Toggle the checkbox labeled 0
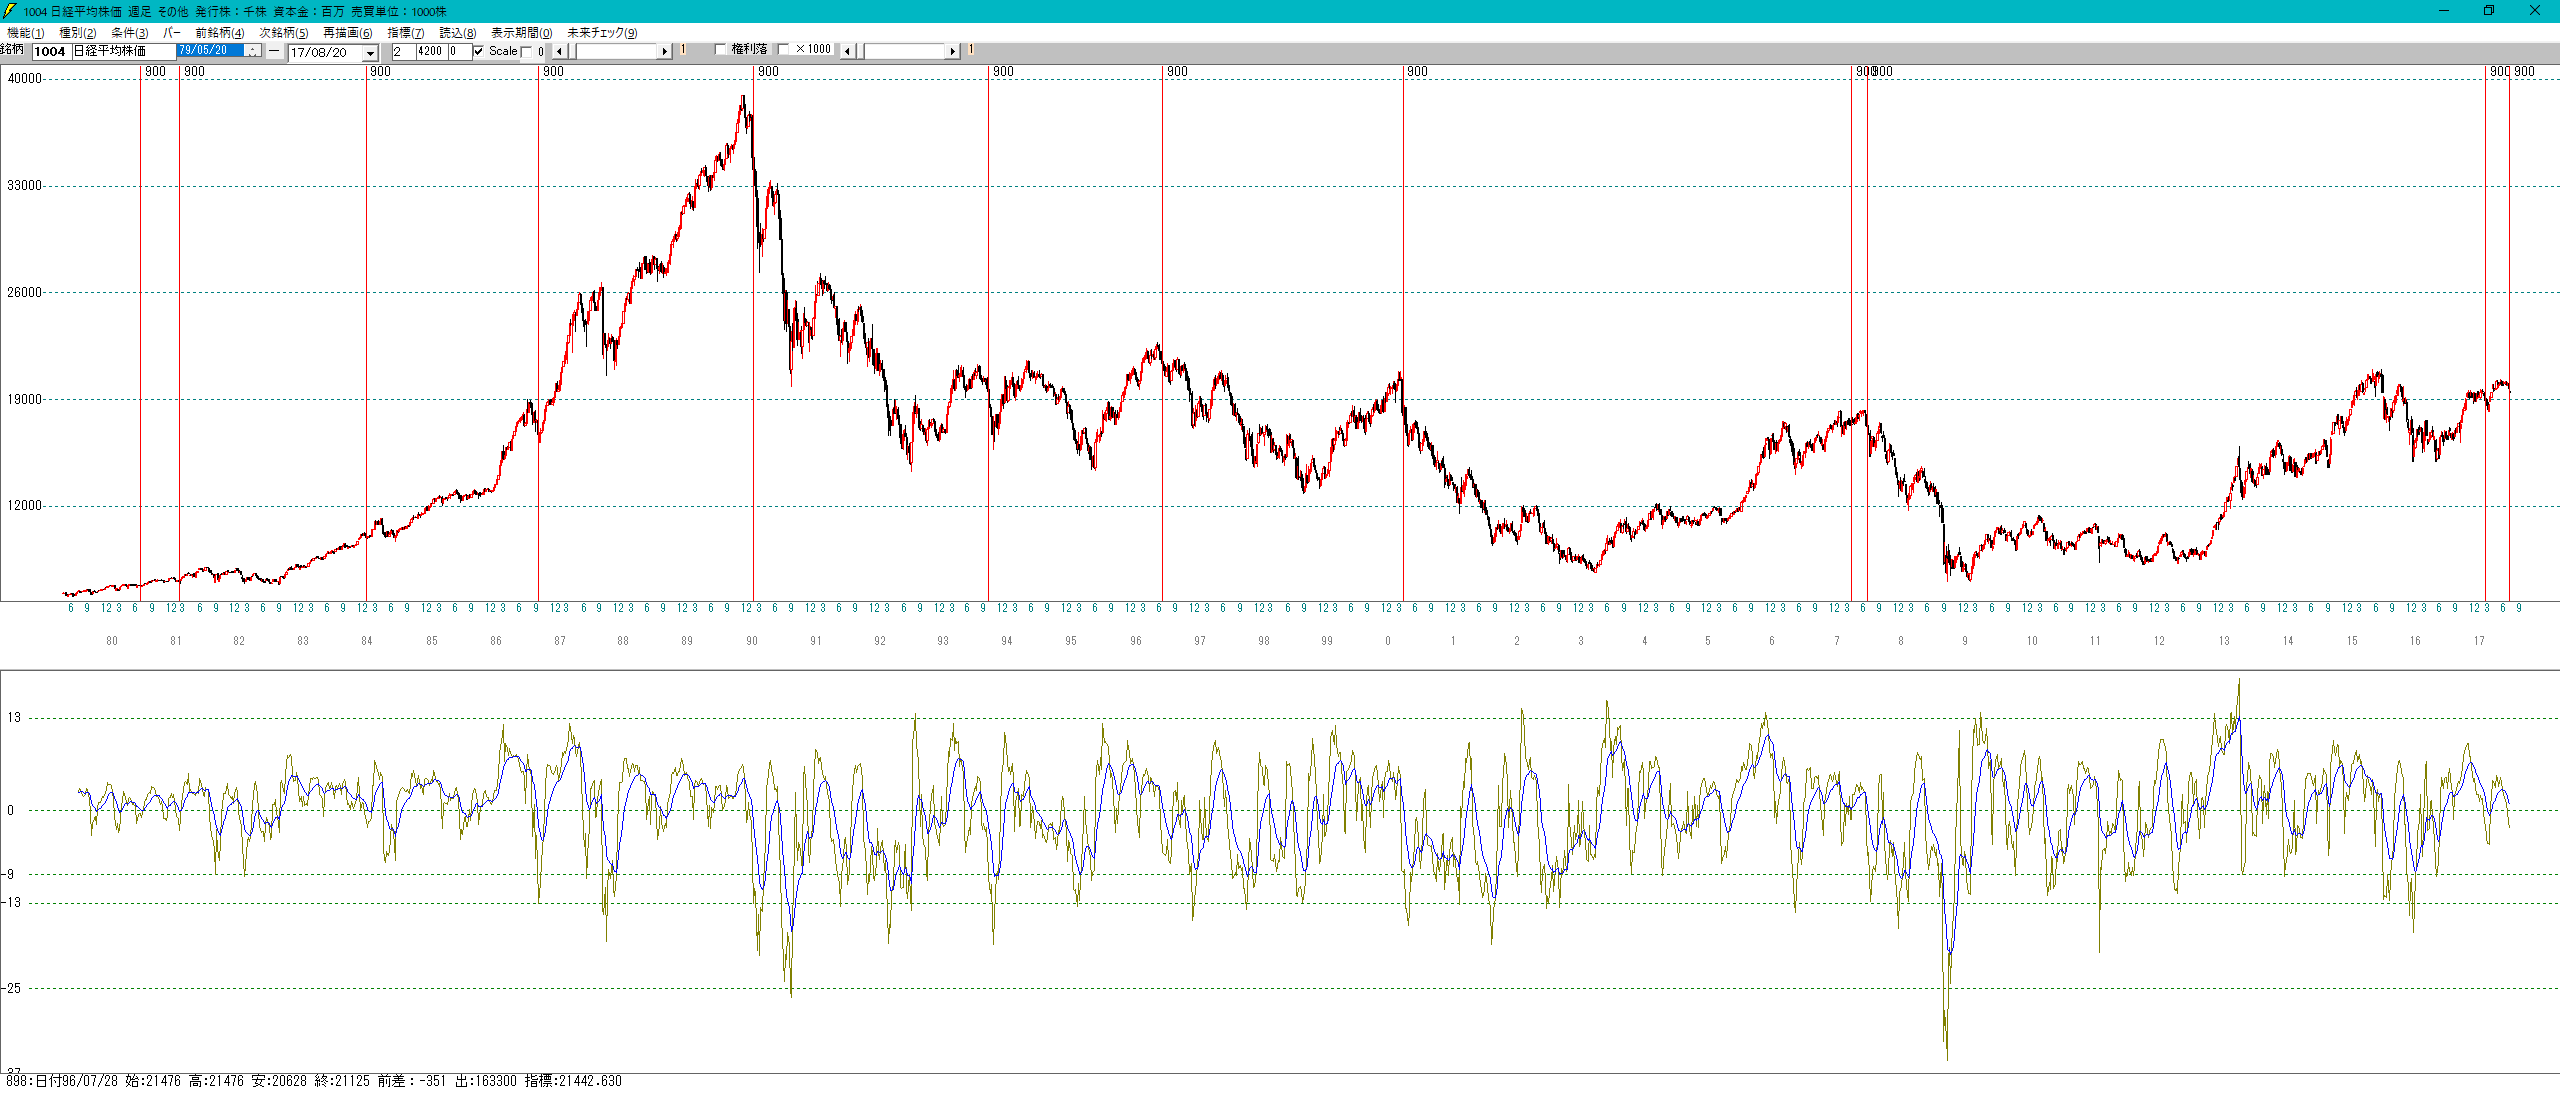Viewport: 2560px width, 1105px height. [527, 52]
